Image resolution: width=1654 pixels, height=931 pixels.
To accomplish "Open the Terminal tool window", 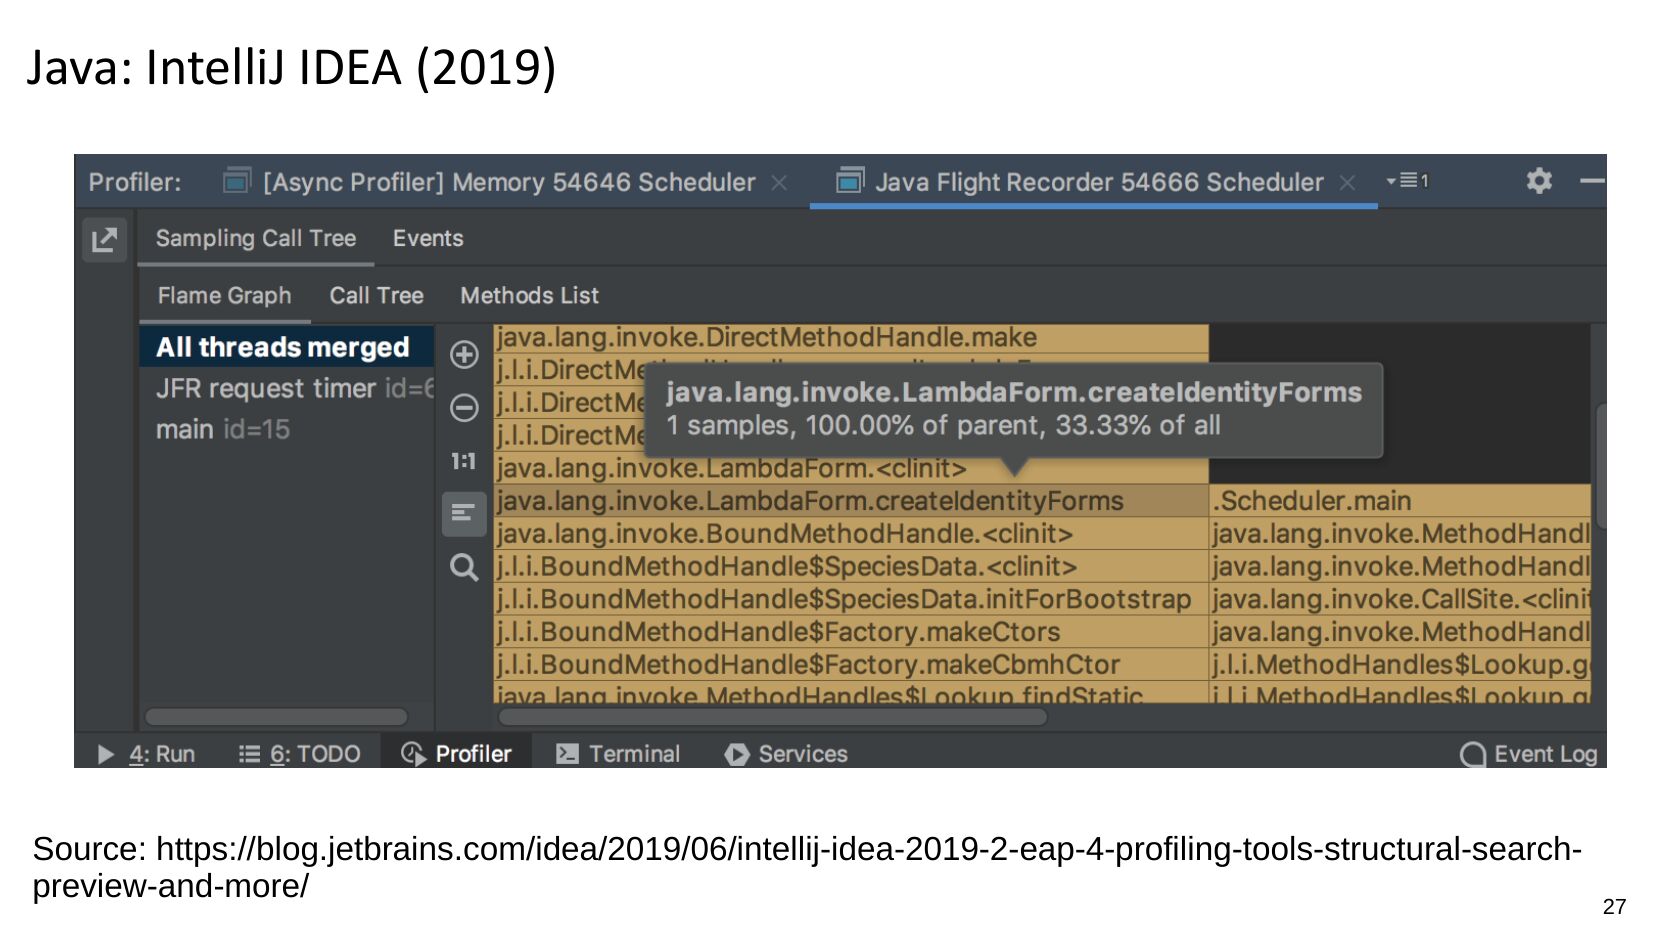I will [x=618, y=754].
